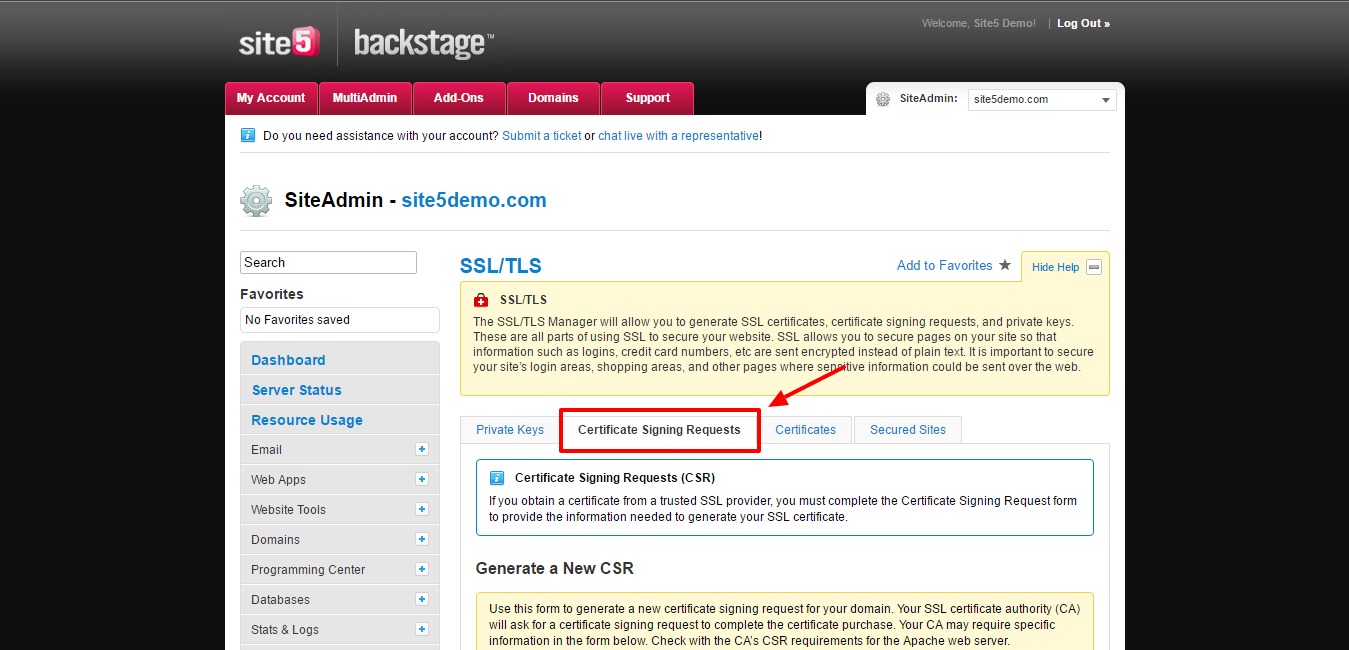The image size is (1349, 650).
Task: Expand the Programming Center plus icon
Action: pyautogui.click(x=422, y=569)
